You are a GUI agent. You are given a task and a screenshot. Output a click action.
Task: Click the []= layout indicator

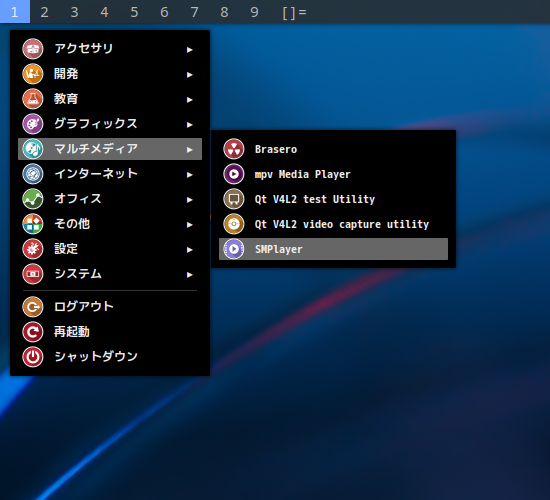tap(294, 12)
